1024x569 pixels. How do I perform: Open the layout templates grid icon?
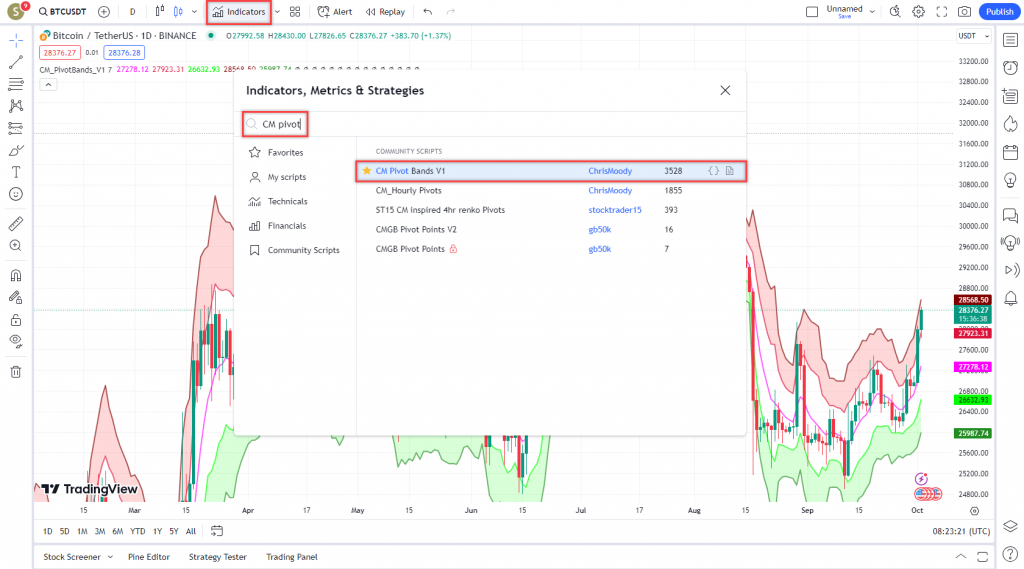pyautogui.click(x=295, y=12)
